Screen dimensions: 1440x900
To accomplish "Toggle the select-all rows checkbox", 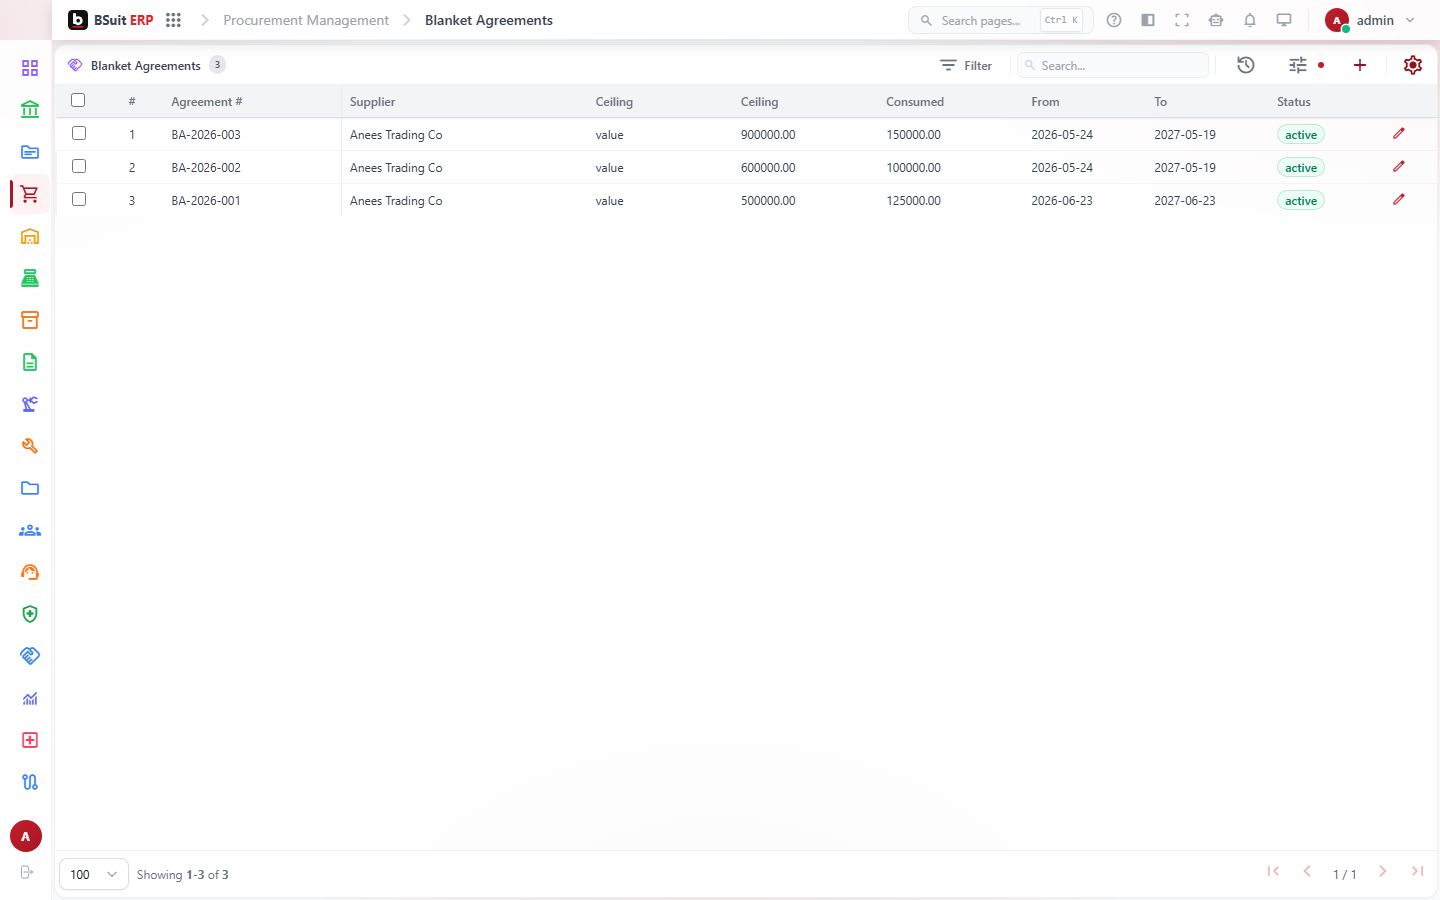I will (x=78, y=100).
